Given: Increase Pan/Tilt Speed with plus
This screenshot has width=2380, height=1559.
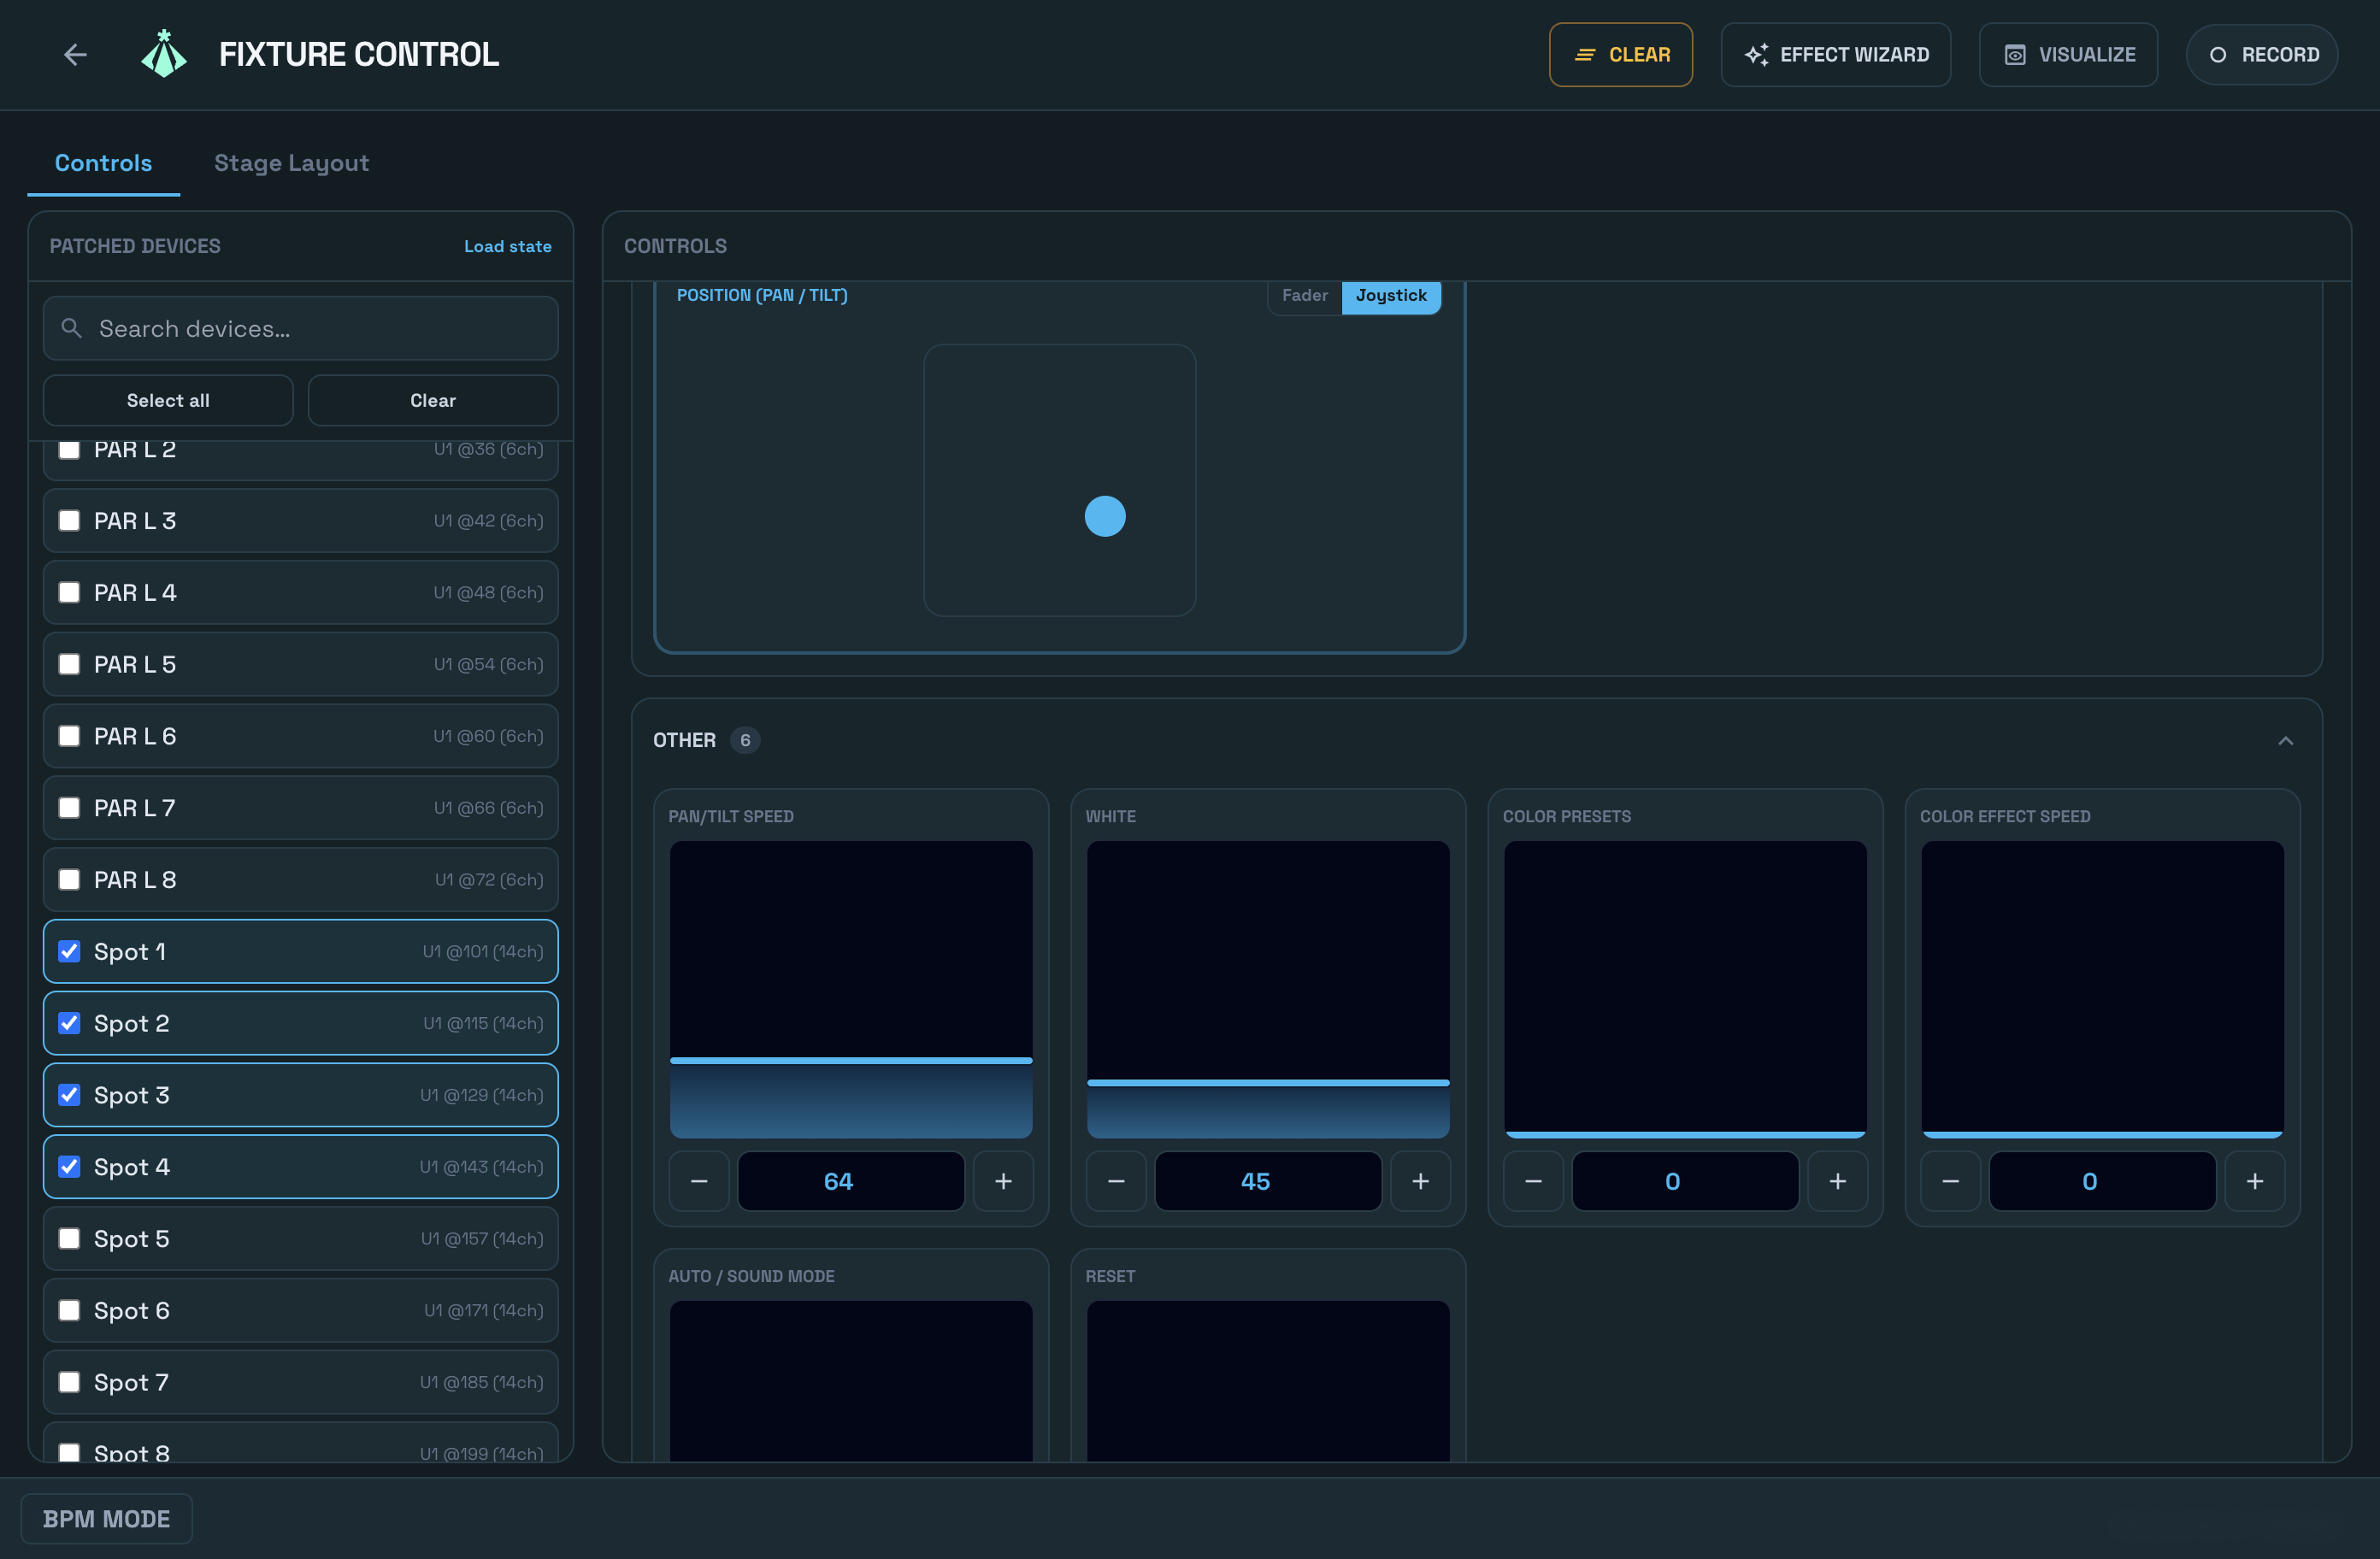Looking at the screenshot, I should 1003,1181.
